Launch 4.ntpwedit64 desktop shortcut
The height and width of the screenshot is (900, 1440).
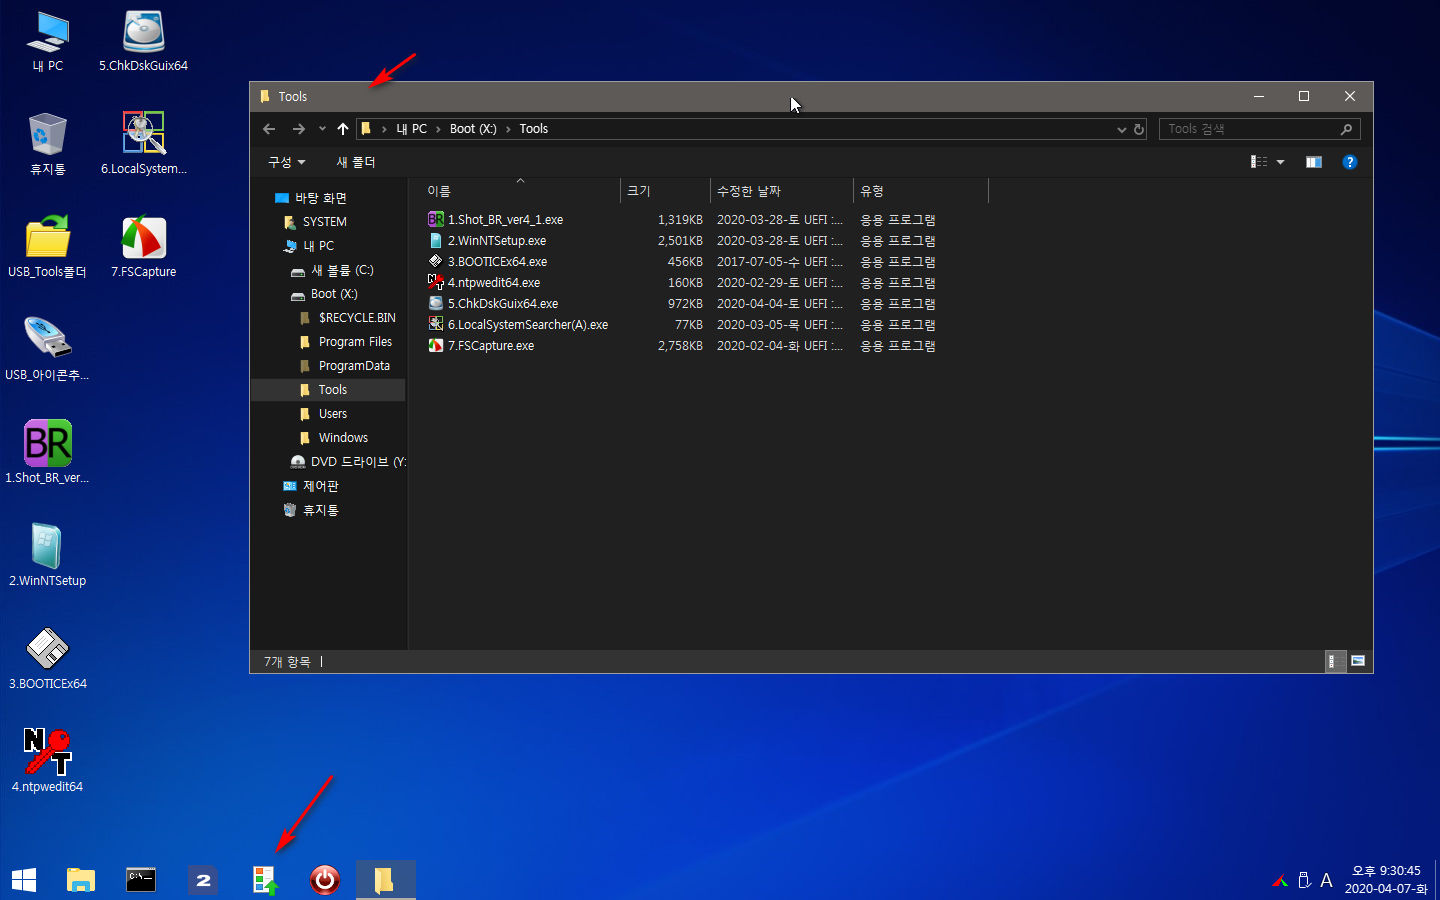coord(47,761)
